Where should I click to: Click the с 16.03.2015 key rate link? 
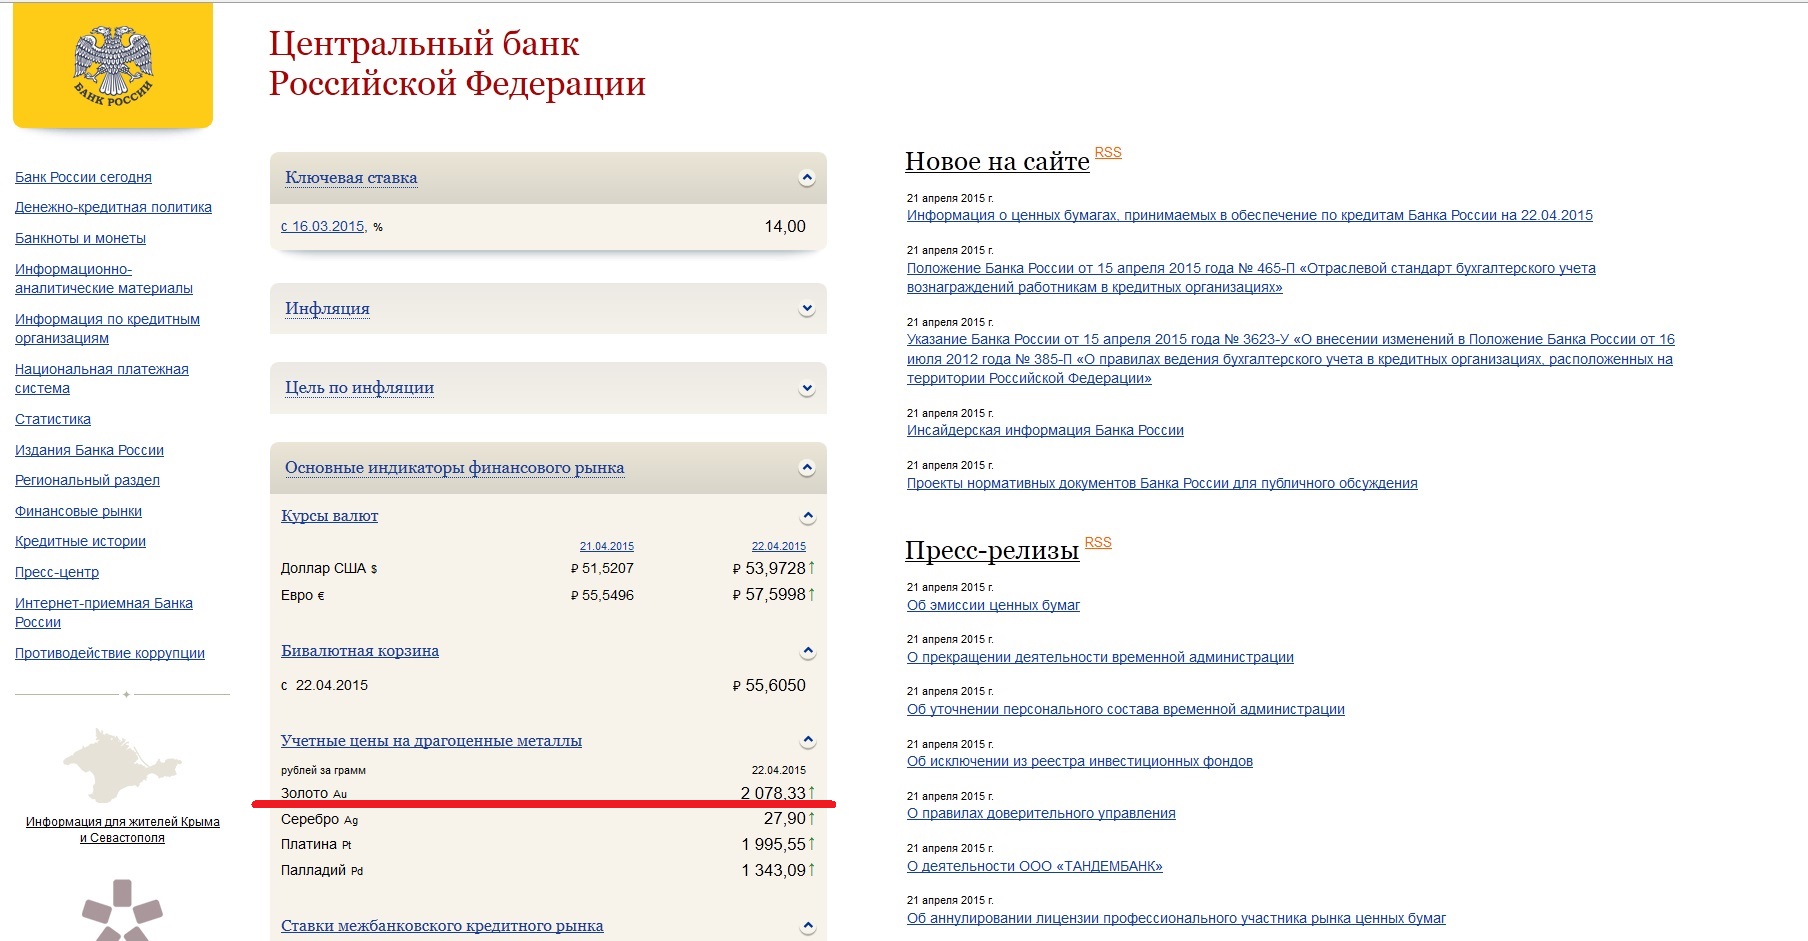point(323,227)
